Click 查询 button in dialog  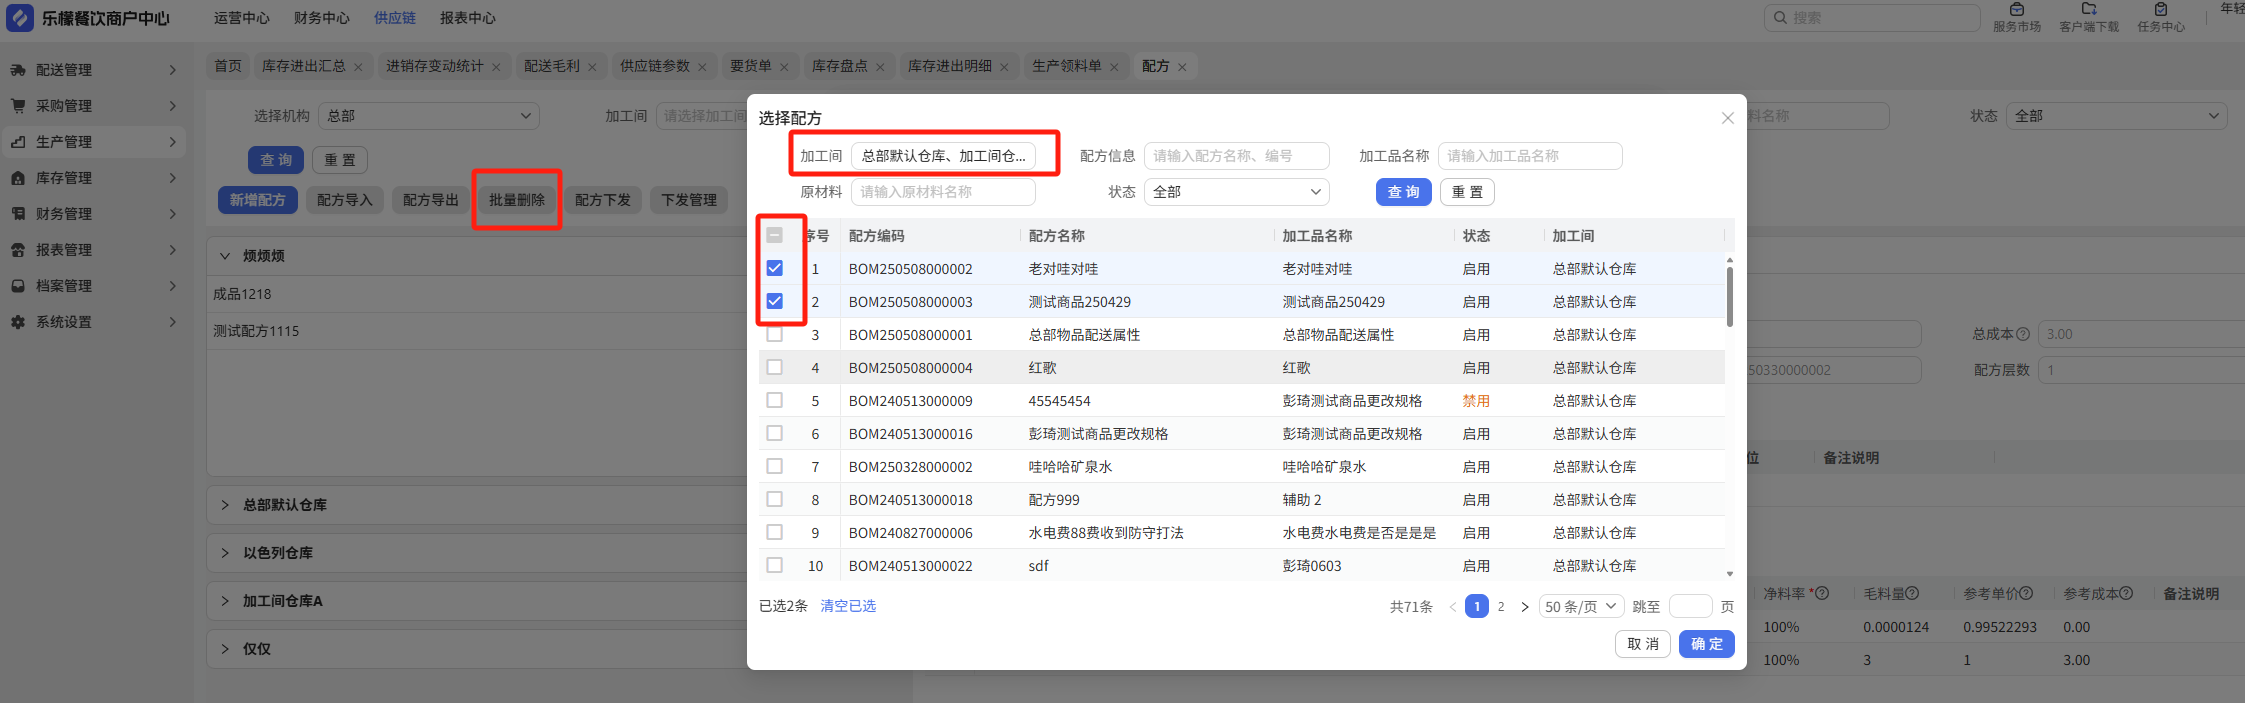1404,192
